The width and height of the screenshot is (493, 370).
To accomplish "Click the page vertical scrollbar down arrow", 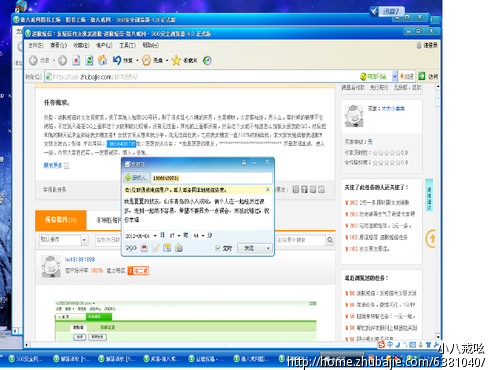I will click(x=438, y=337).
